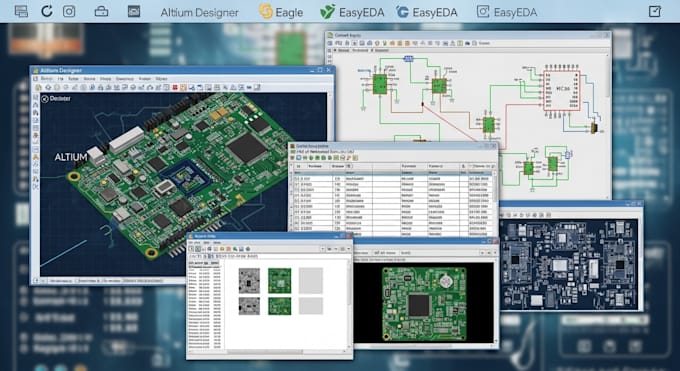
Task: Click the ALTIUM label on the 3D board
Action: point(71,157)
